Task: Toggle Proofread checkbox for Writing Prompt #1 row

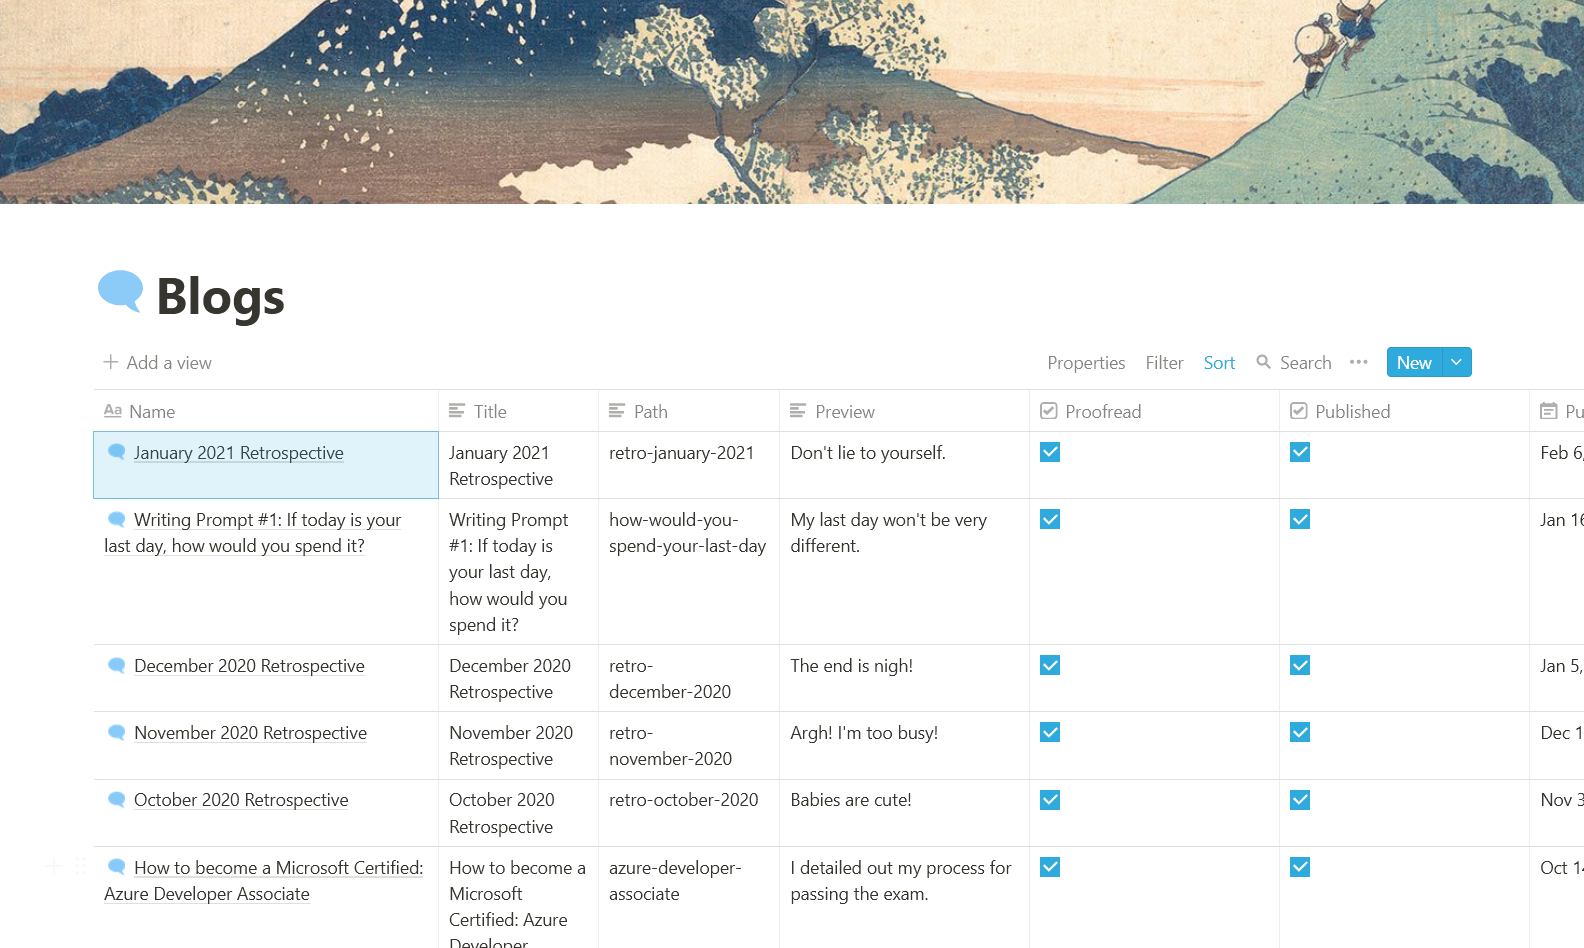Action: pyautogui.click(x=1050, y=519)
